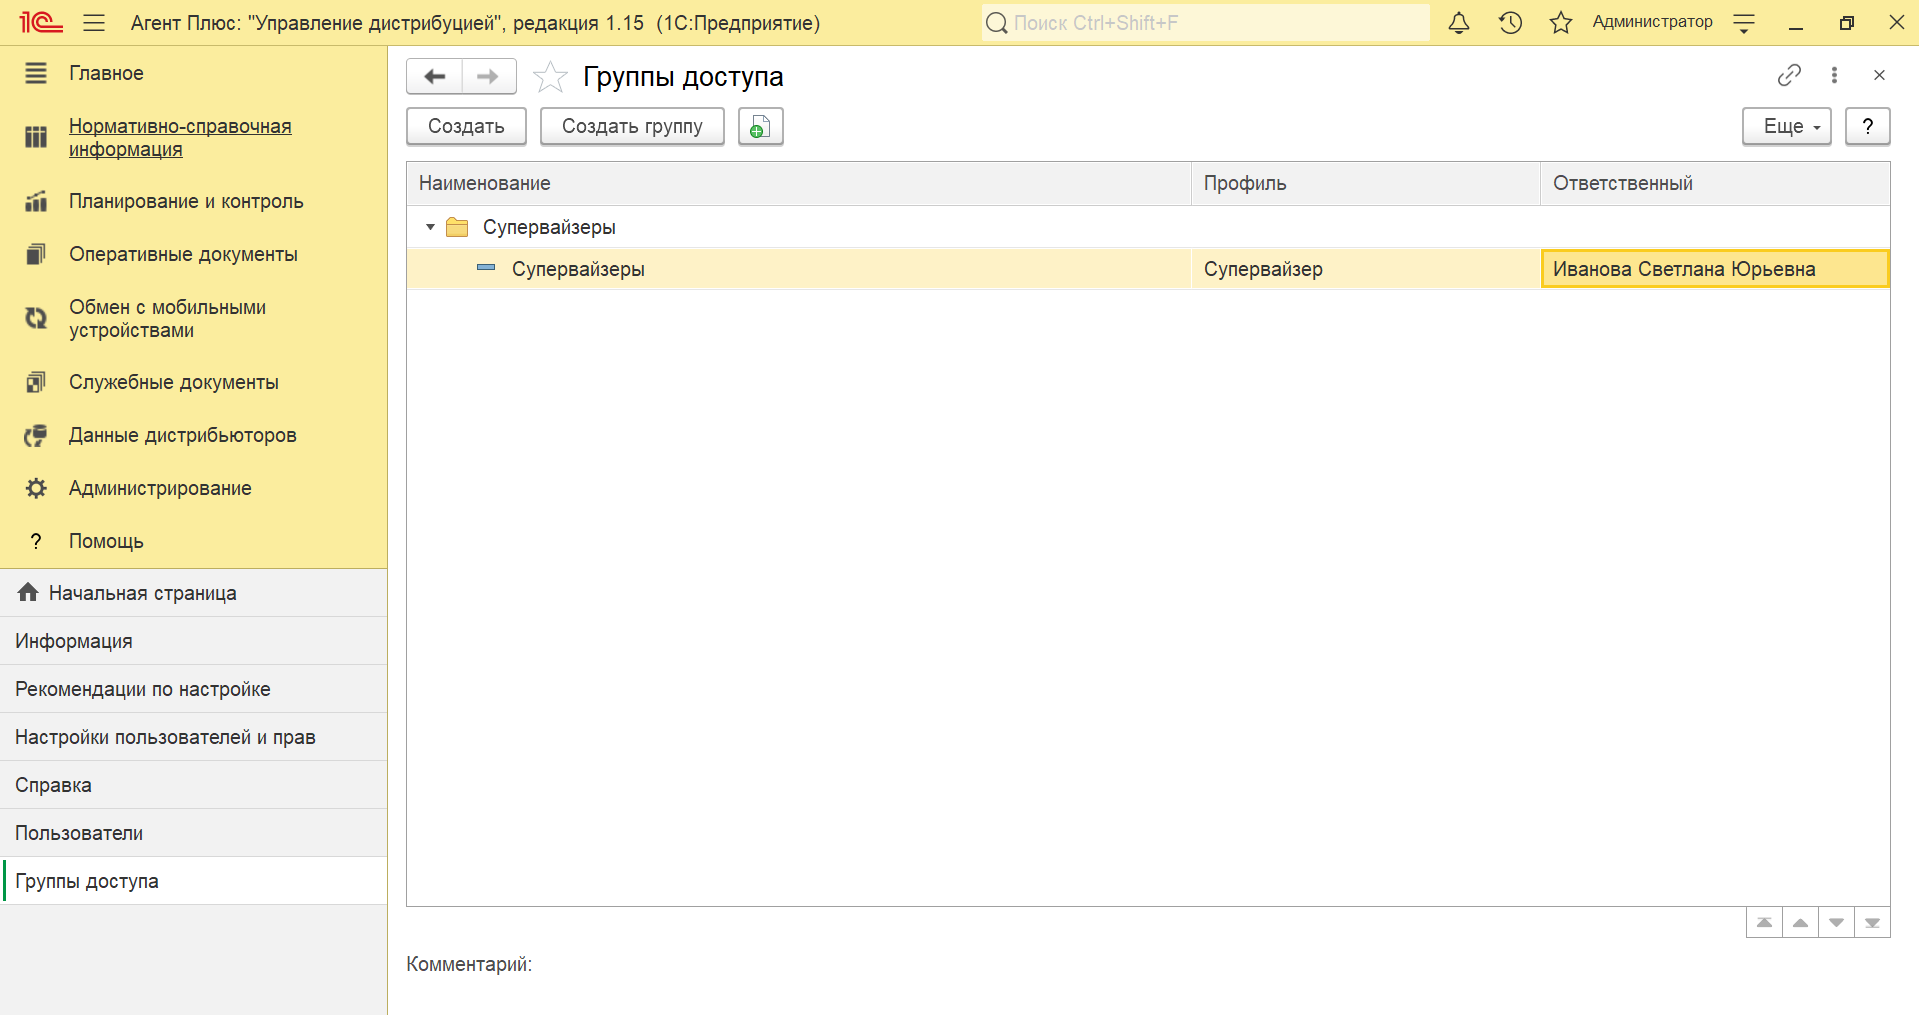Viewport: 1919px width, 1015px height.
Task: Open notifications bell icon
Action: pos(1459,22)
